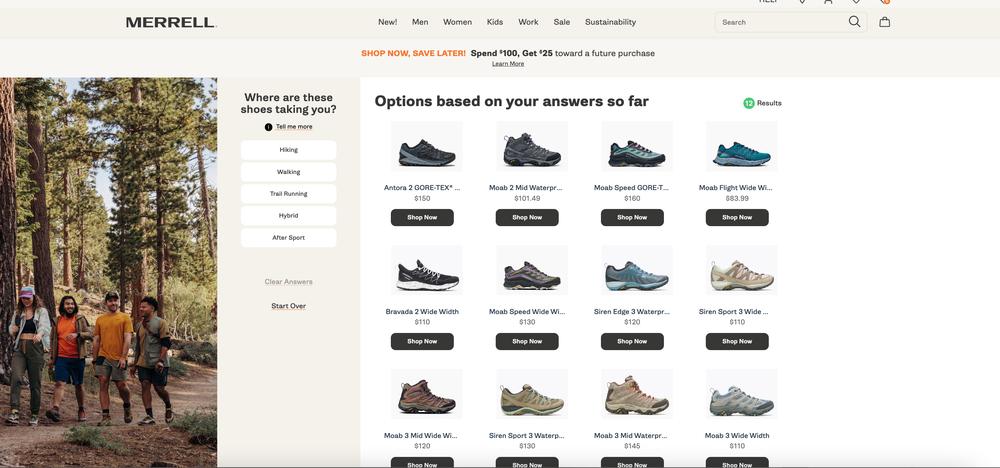Click the search magnifier icon
This screenshot has height=468, width=1000.
[x=854, y=22]
